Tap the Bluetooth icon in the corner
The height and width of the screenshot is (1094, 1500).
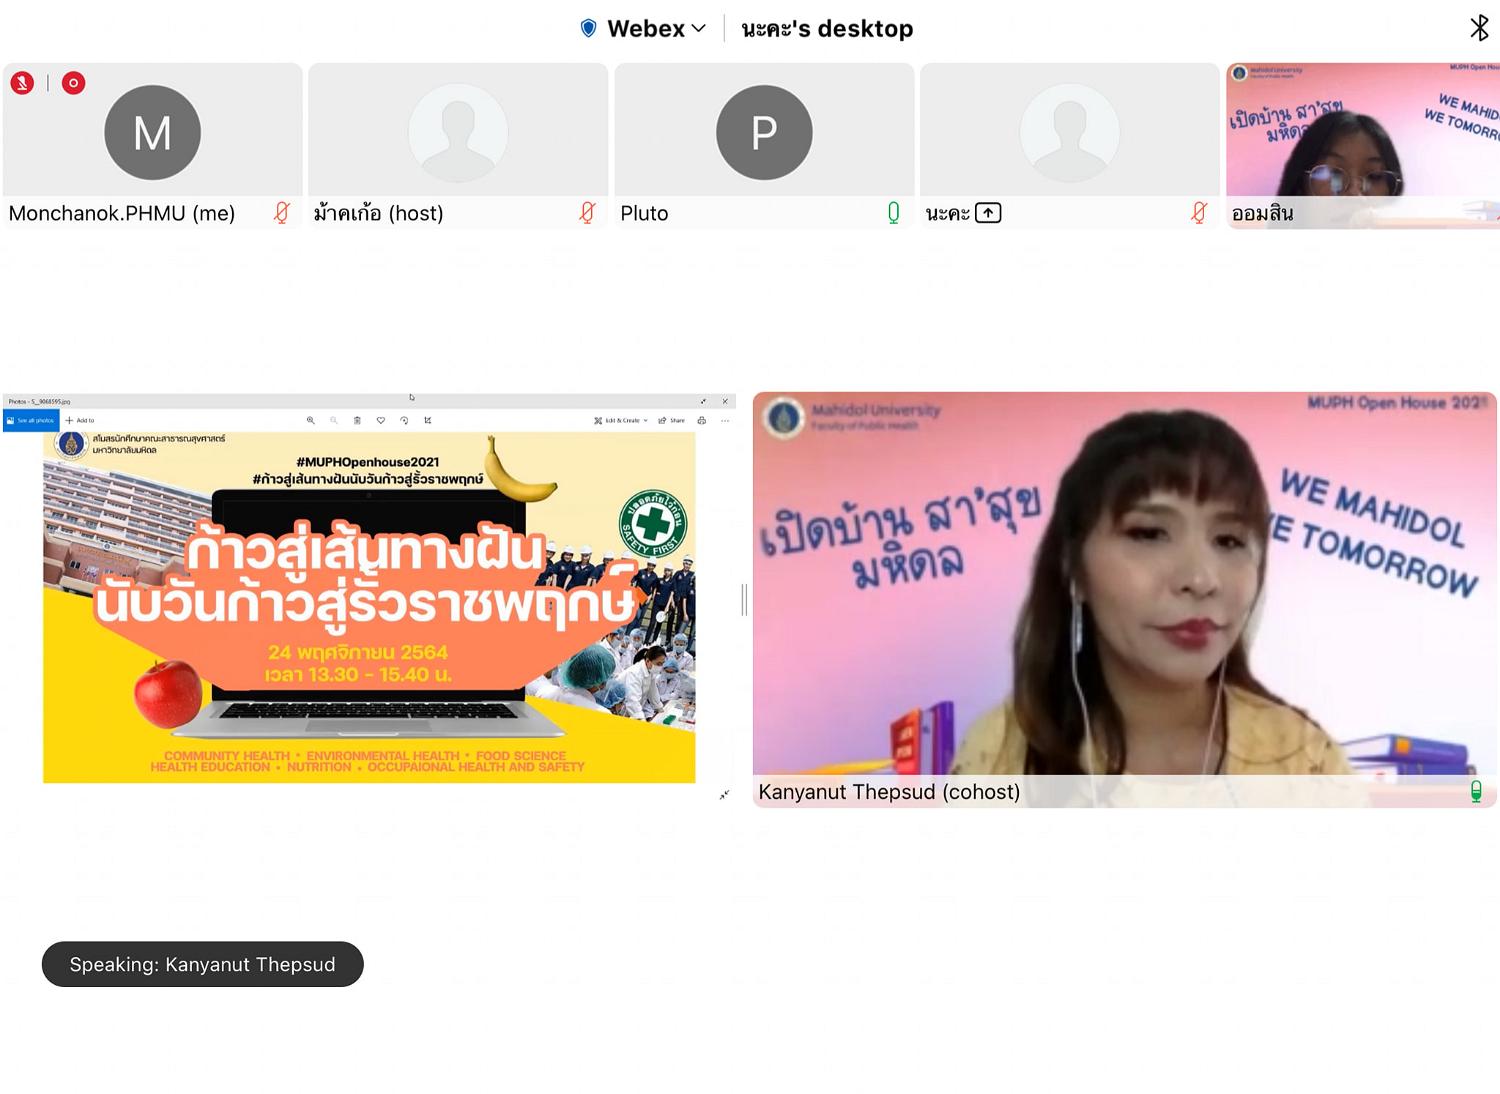point(1479,27)
